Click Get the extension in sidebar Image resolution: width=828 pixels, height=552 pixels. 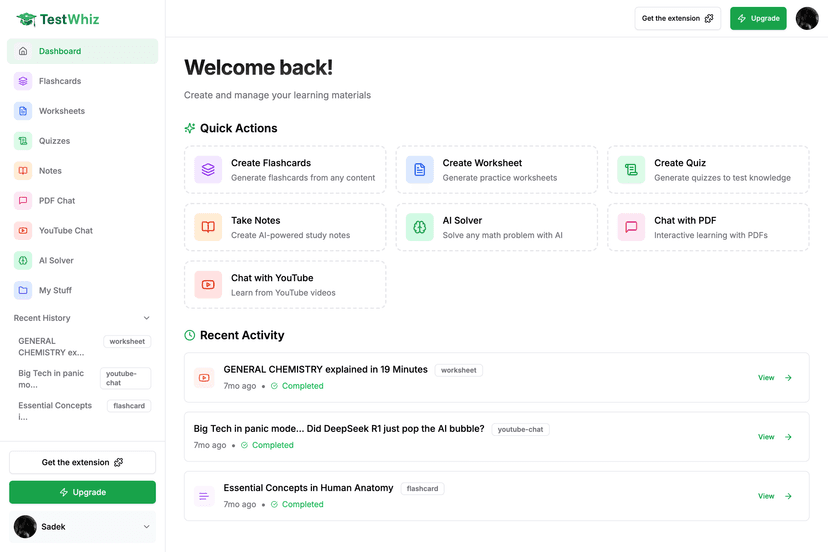pyautogui.click(x=82, y=462)
